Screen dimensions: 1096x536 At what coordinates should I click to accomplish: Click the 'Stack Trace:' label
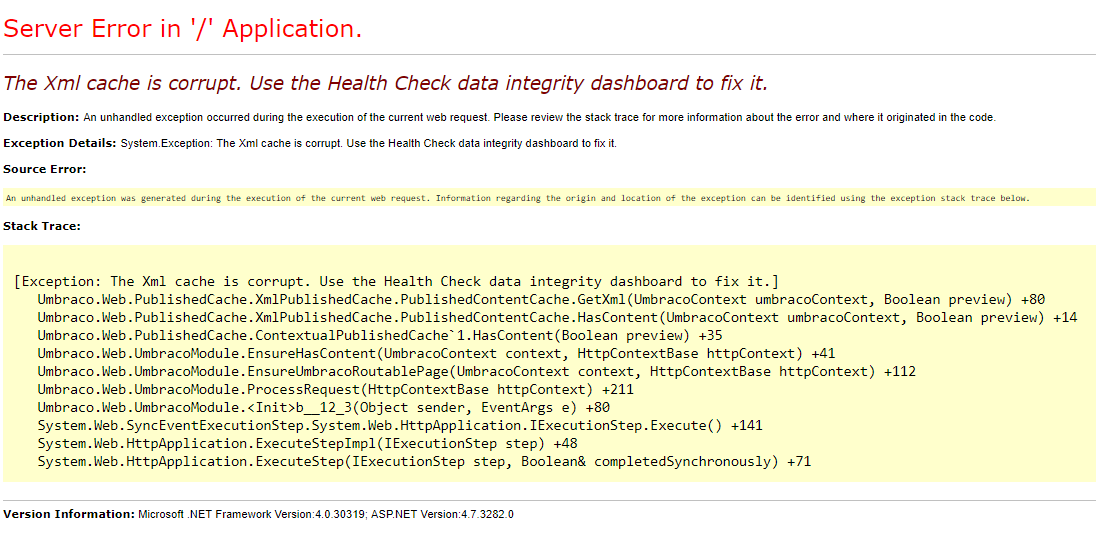tap(42, 226)
